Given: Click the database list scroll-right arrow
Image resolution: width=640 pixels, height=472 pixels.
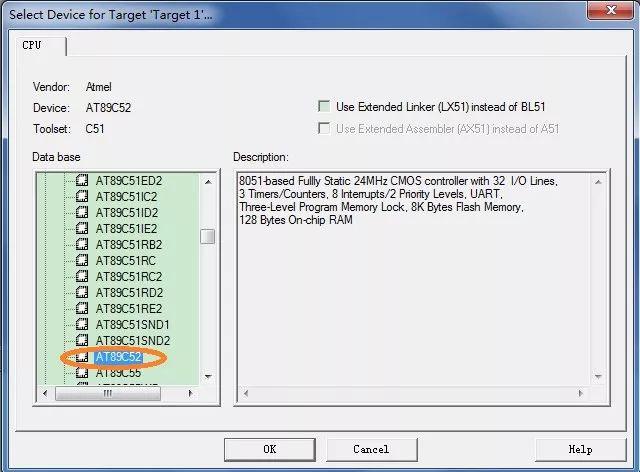Looking at the screenshot, I should pos(190,394).
